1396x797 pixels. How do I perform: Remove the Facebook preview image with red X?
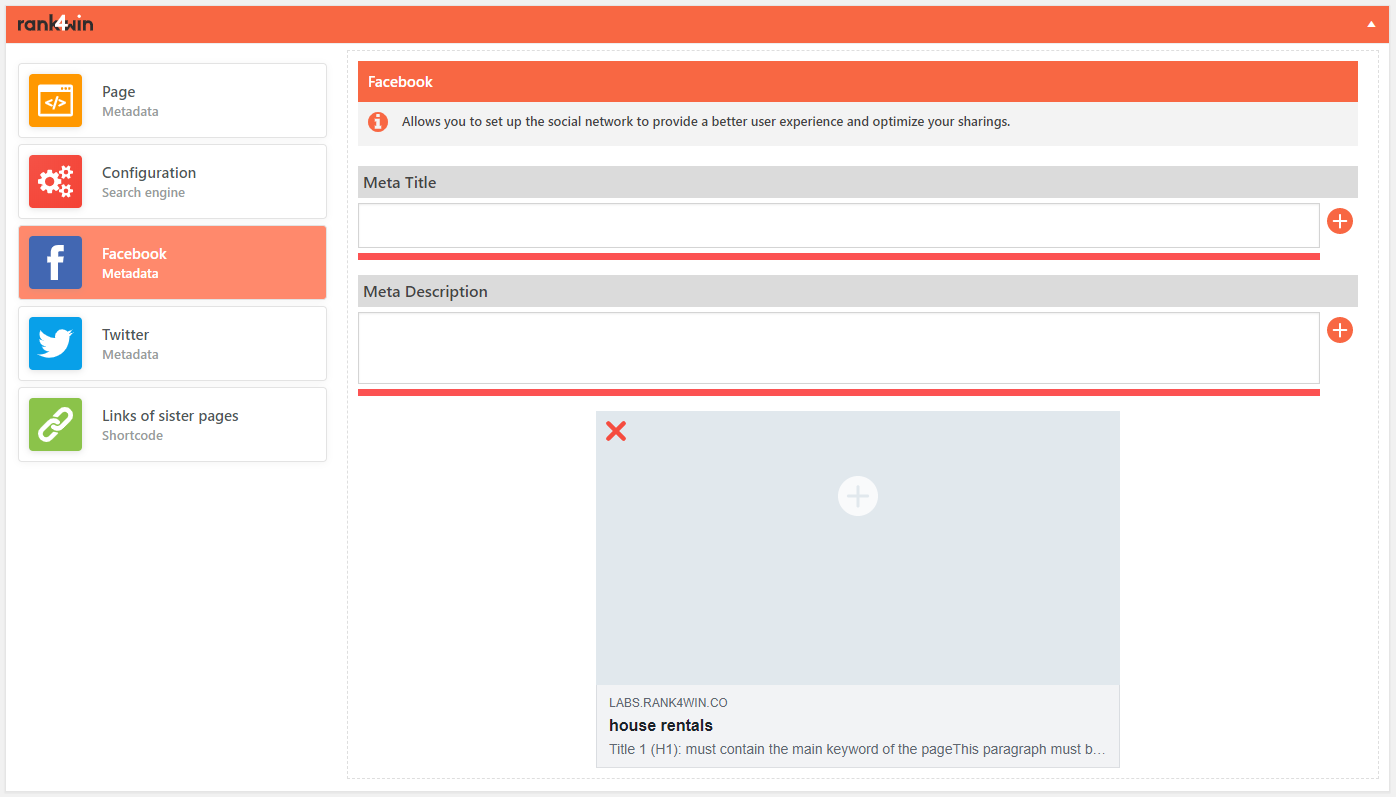pyautogui.click(x=616, y=431)
